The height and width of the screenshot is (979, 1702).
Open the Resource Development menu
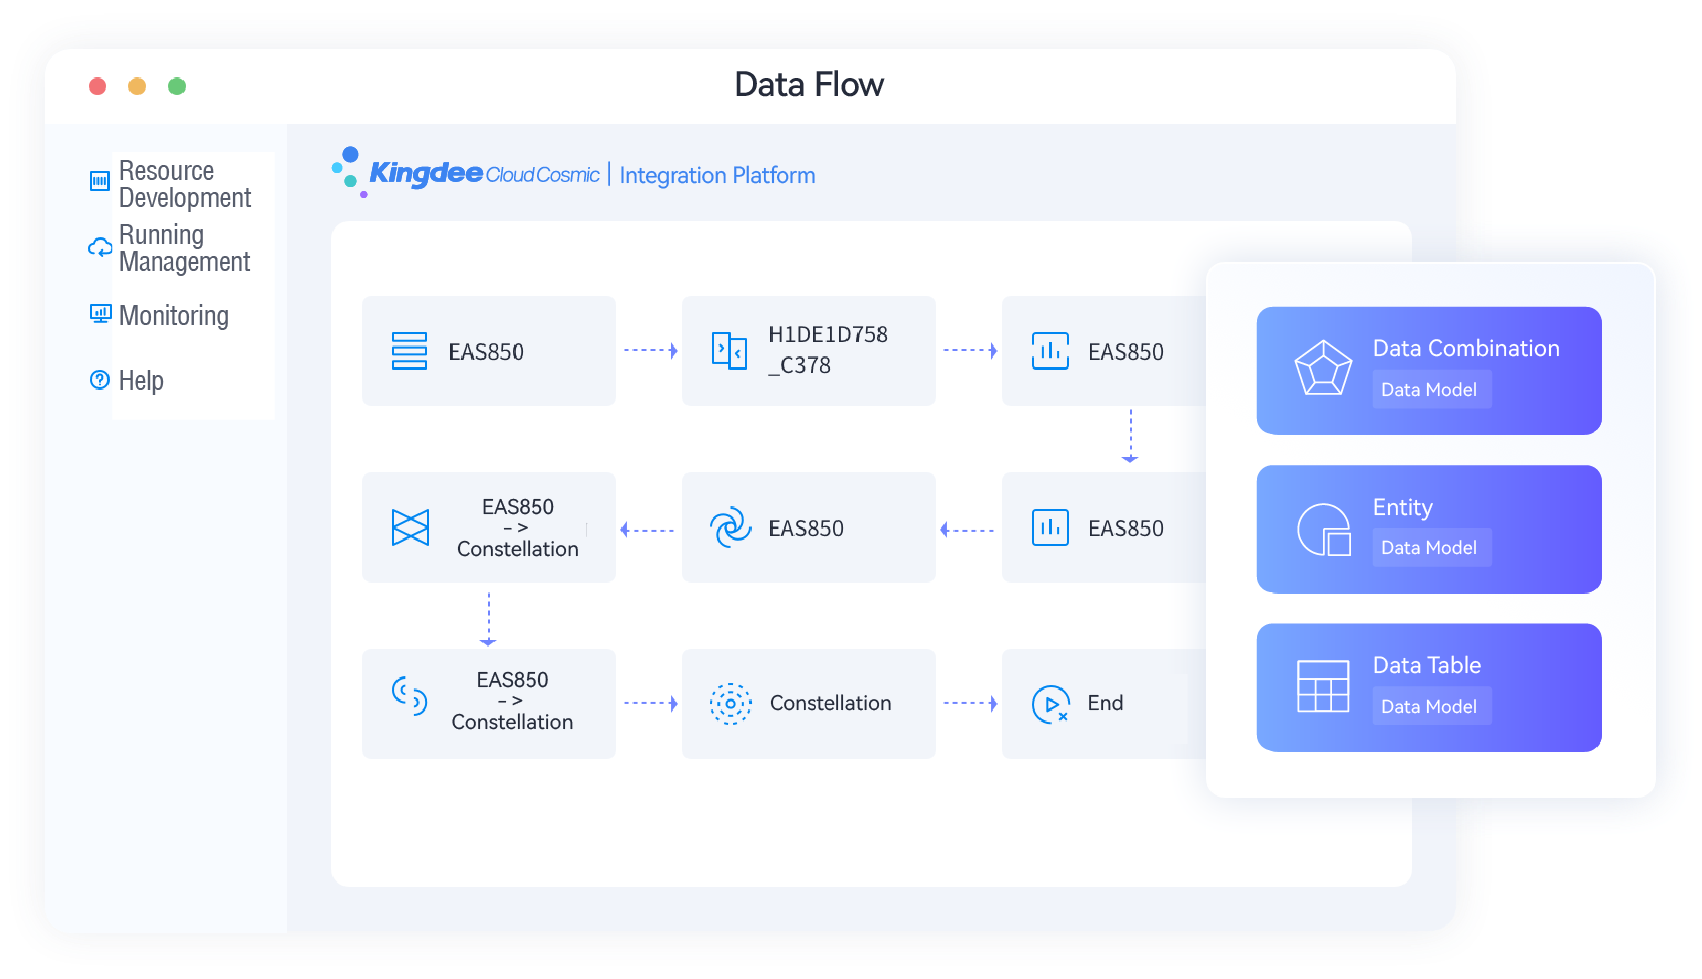tap(184, 184)
